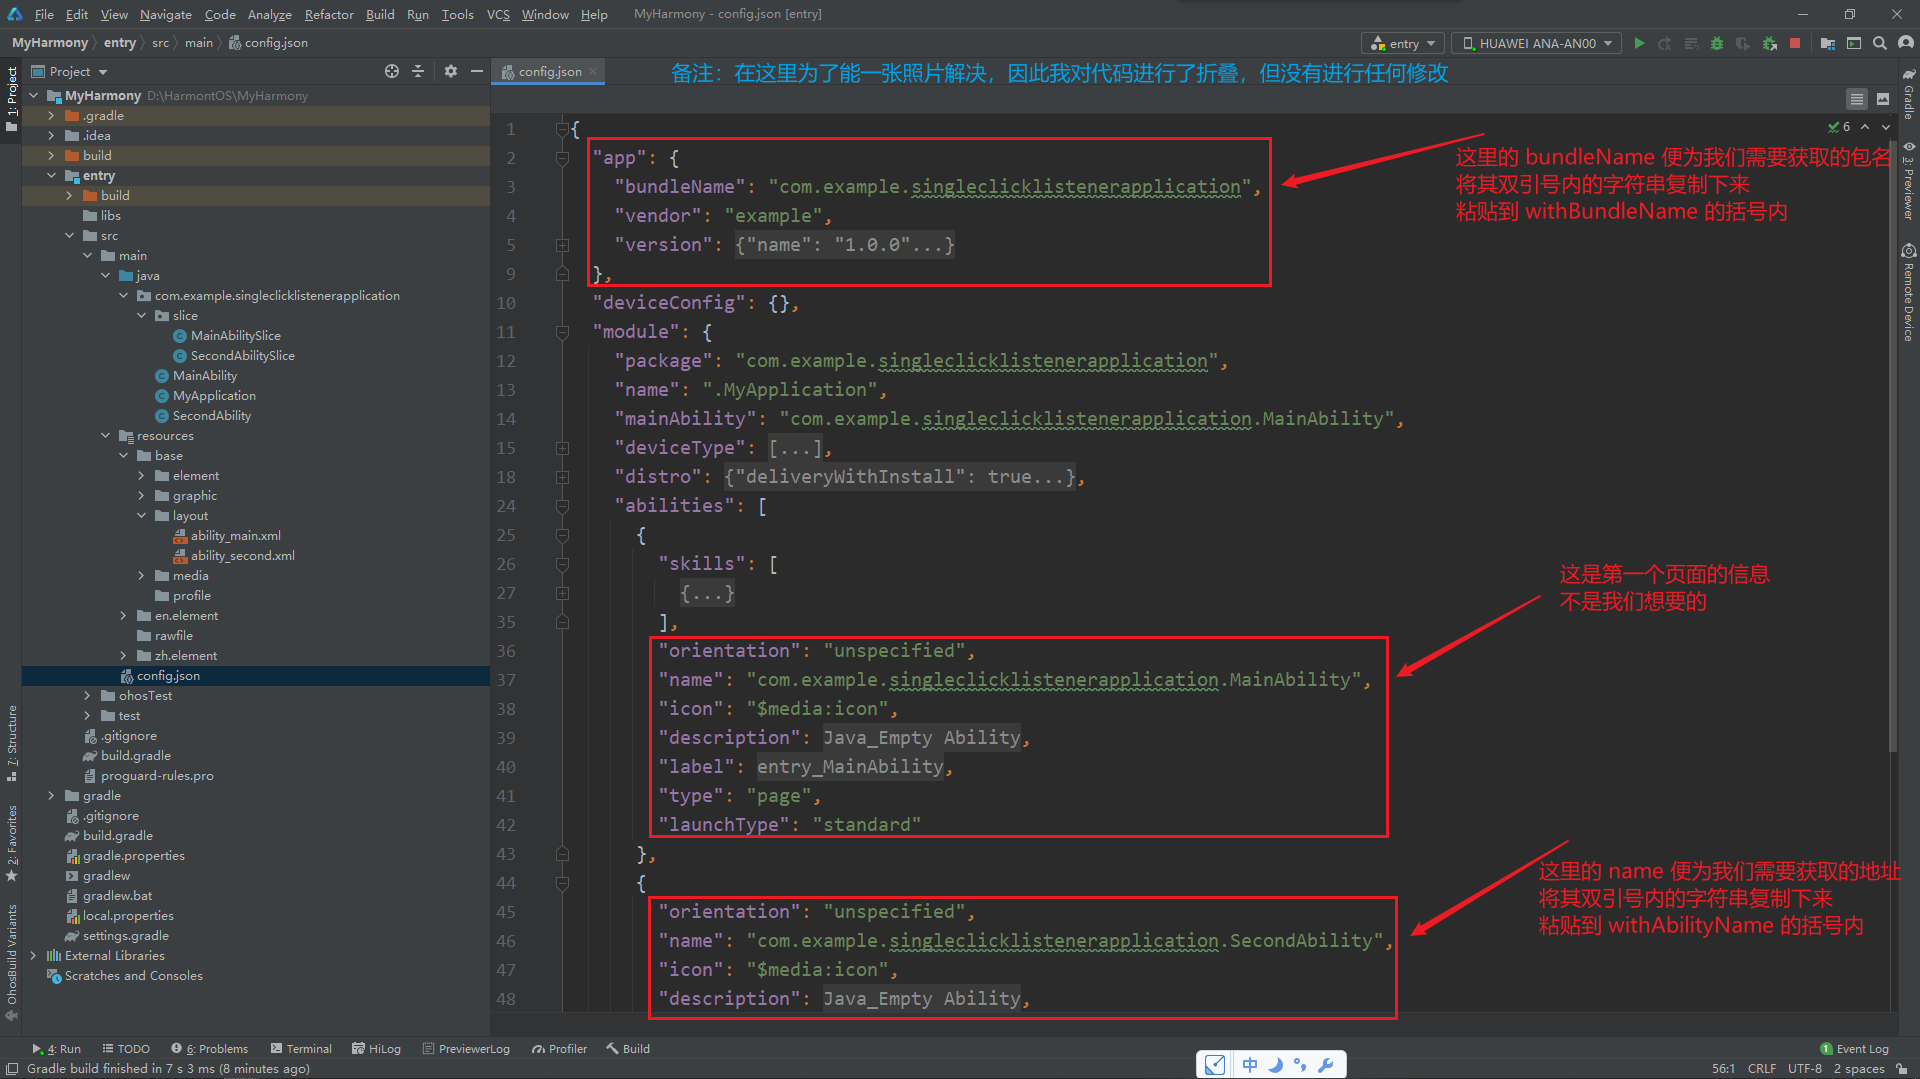Open the HUAWEI ANA-AN00 device dropdown
Image resolution: width=1920 pixels, height=1079 pixels.
click(1537, 43)
